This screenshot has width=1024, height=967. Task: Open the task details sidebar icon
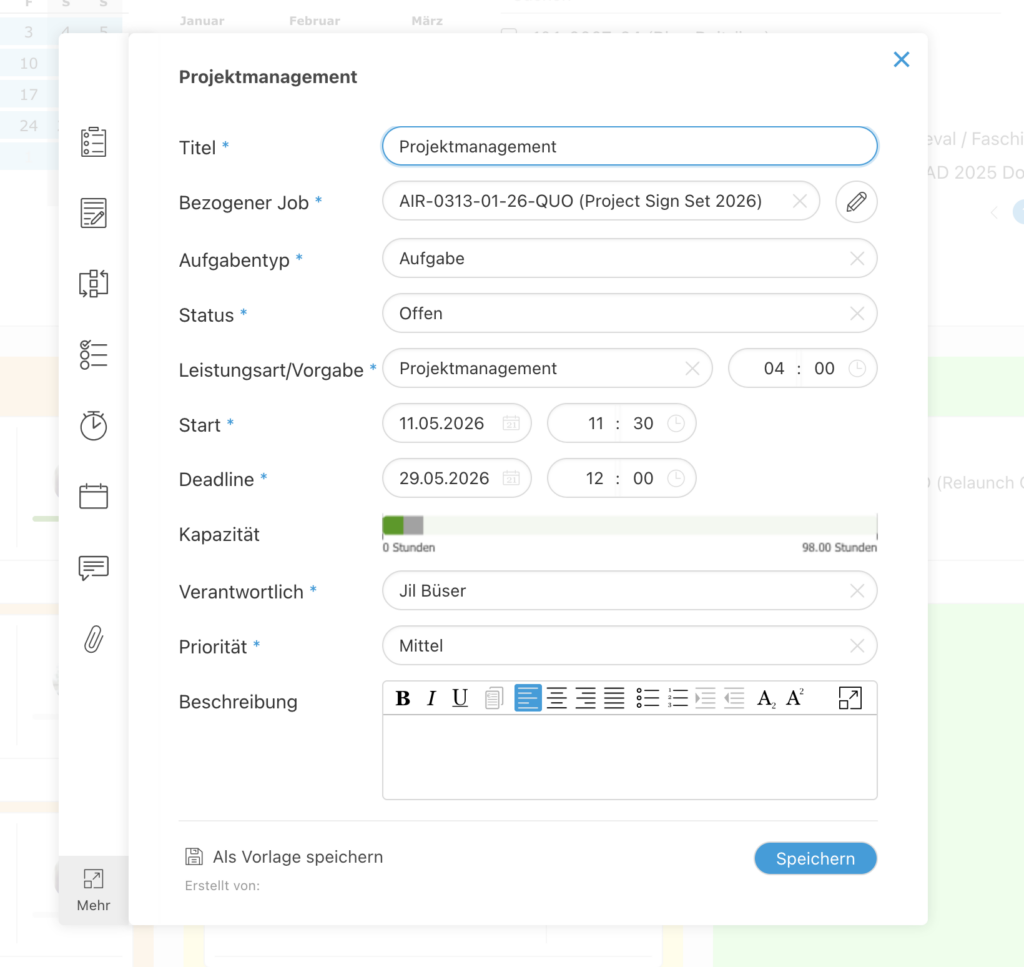pyautogui.click(x=93, y=142)
